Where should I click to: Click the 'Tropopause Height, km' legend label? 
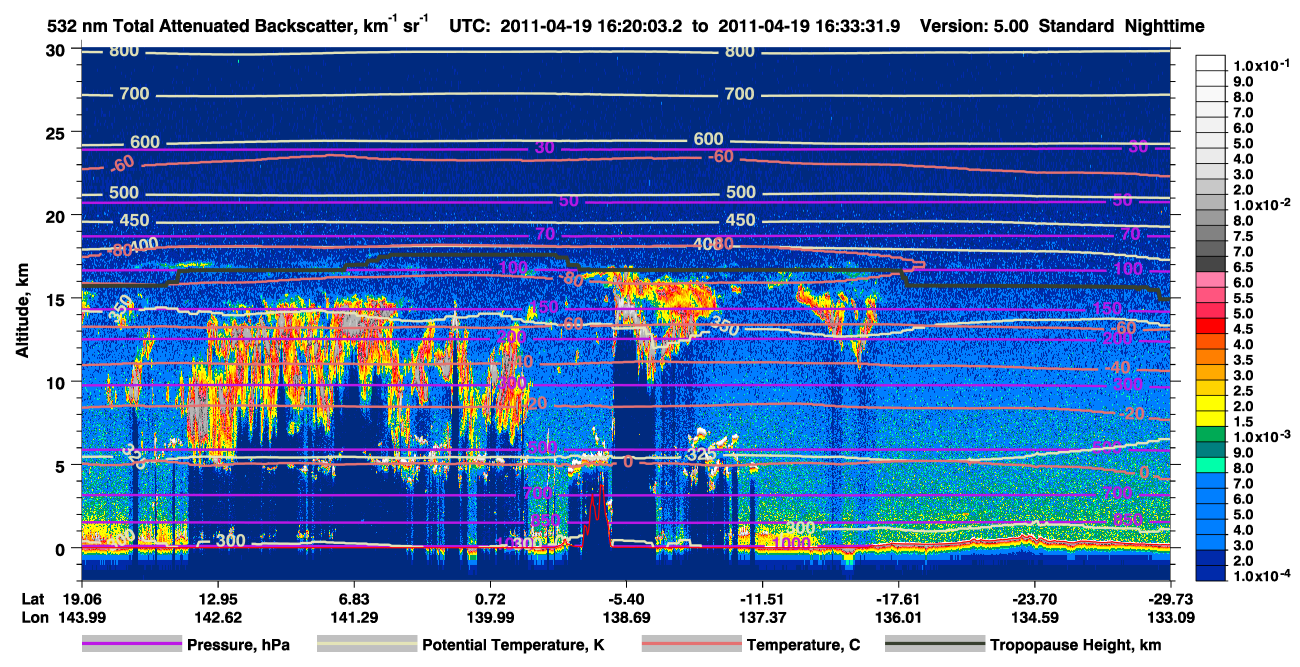coord(1075,646)
